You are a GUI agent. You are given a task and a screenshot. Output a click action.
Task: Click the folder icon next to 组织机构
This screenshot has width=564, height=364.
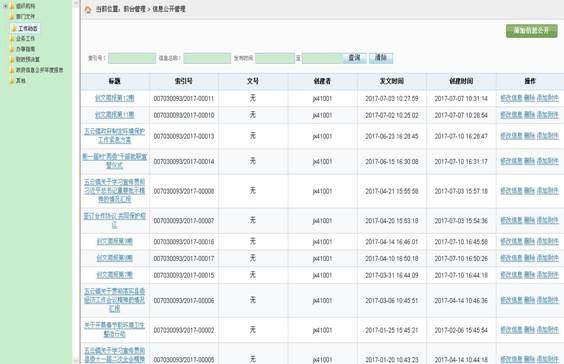coord(12,6)
